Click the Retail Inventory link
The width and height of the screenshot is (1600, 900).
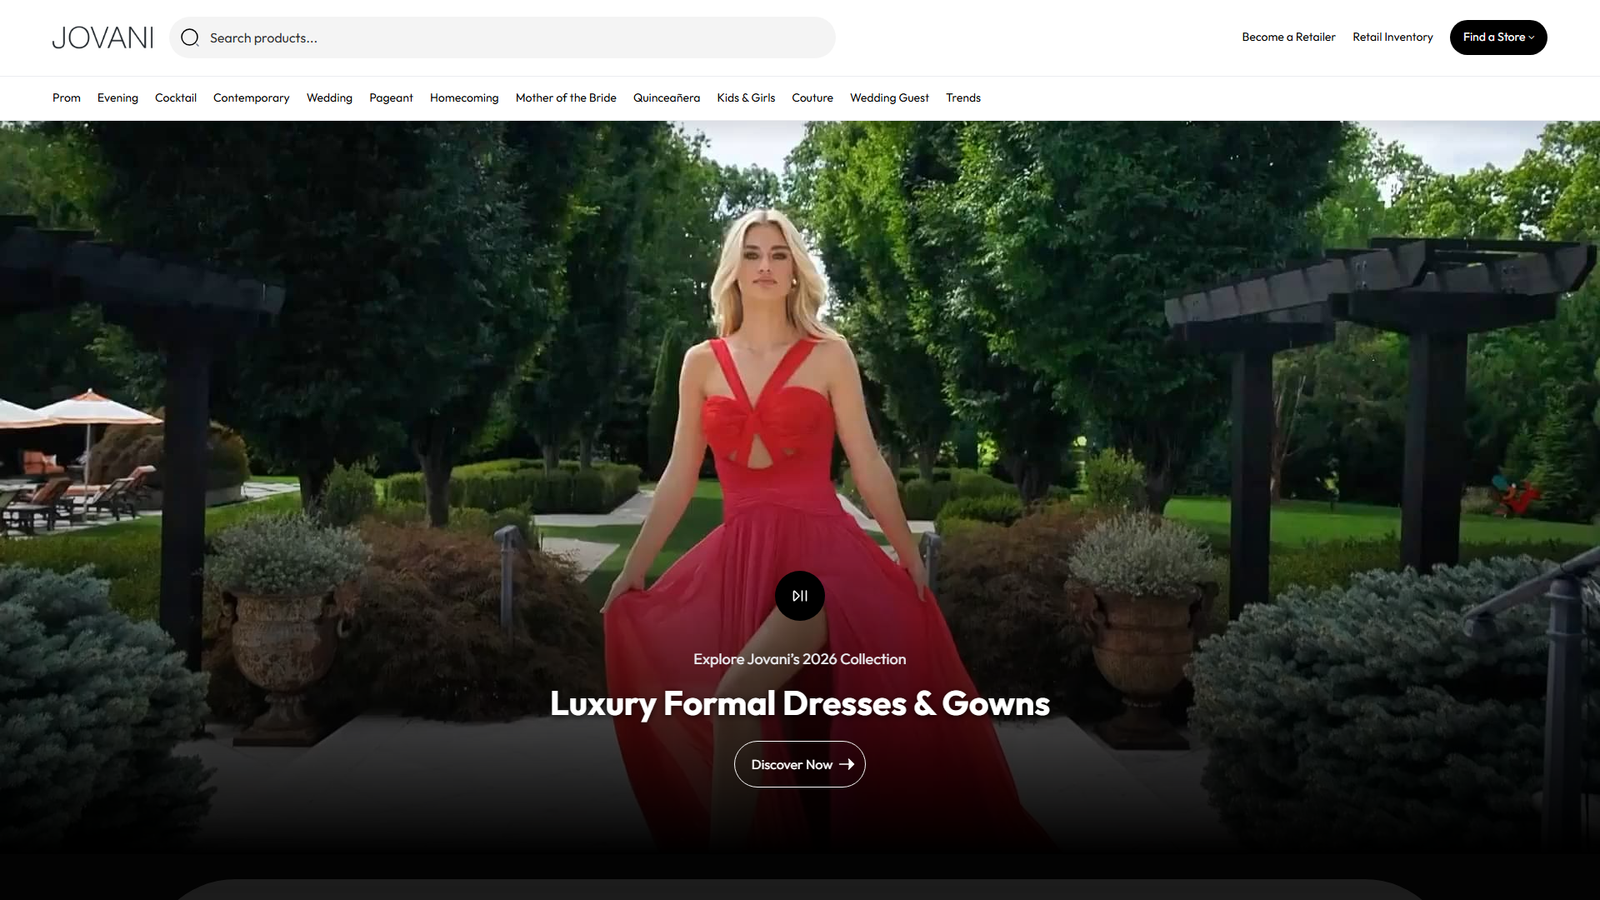pyautogui.click(x=1392, y=37)
